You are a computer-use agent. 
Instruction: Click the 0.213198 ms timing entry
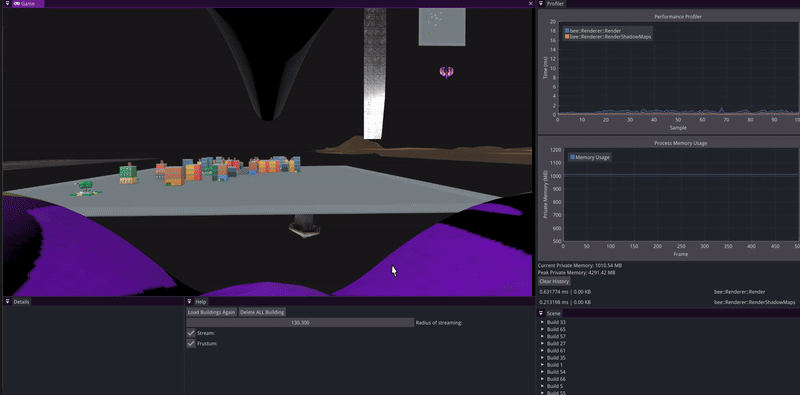coord(565,303)
